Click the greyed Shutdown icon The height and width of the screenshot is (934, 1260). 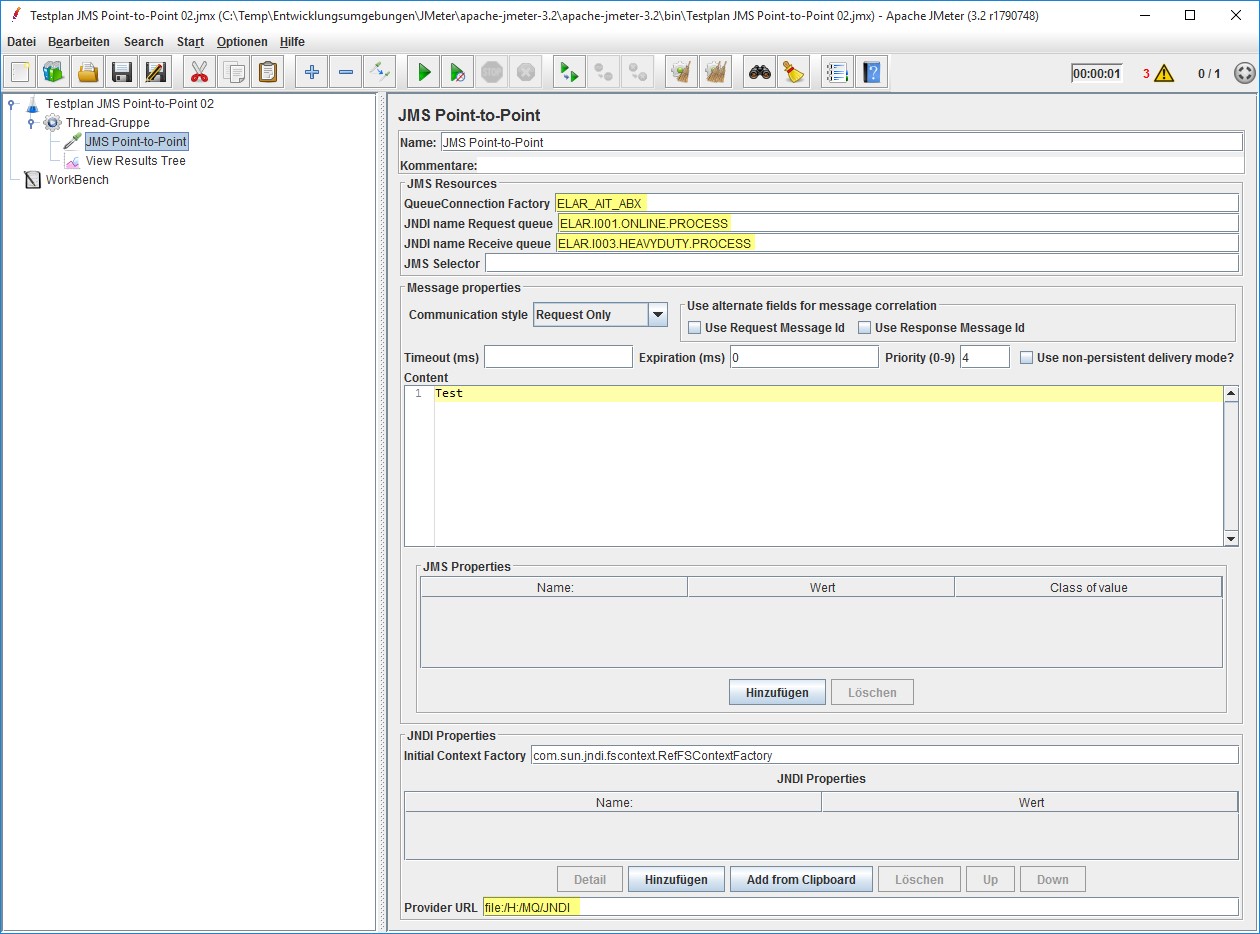(526, 72)
